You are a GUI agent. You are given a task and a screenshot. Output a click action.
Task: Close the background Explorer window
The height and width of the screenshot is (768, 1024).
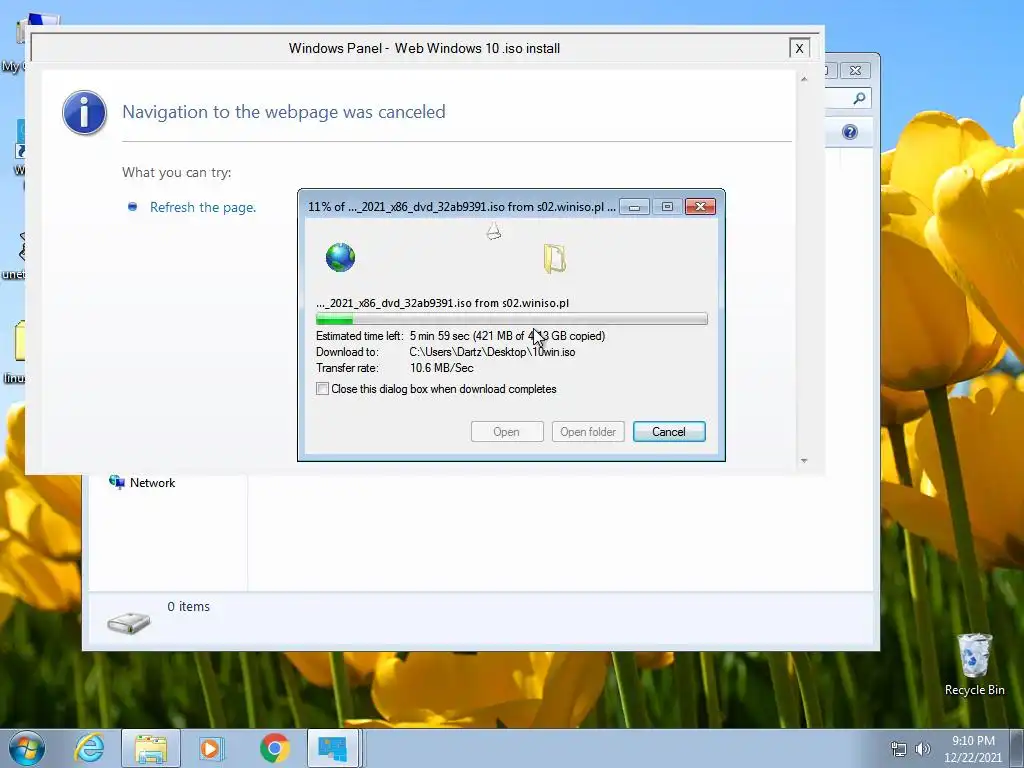point(856,71)
